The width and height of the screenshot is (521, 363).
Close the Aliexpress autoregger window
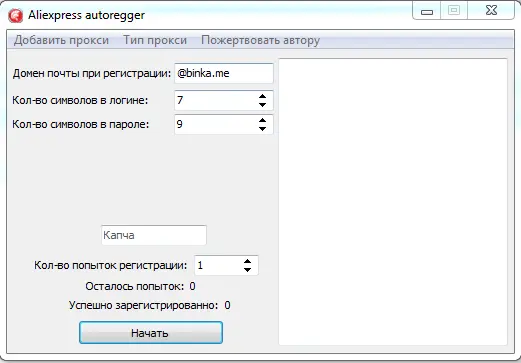point(491,11)
